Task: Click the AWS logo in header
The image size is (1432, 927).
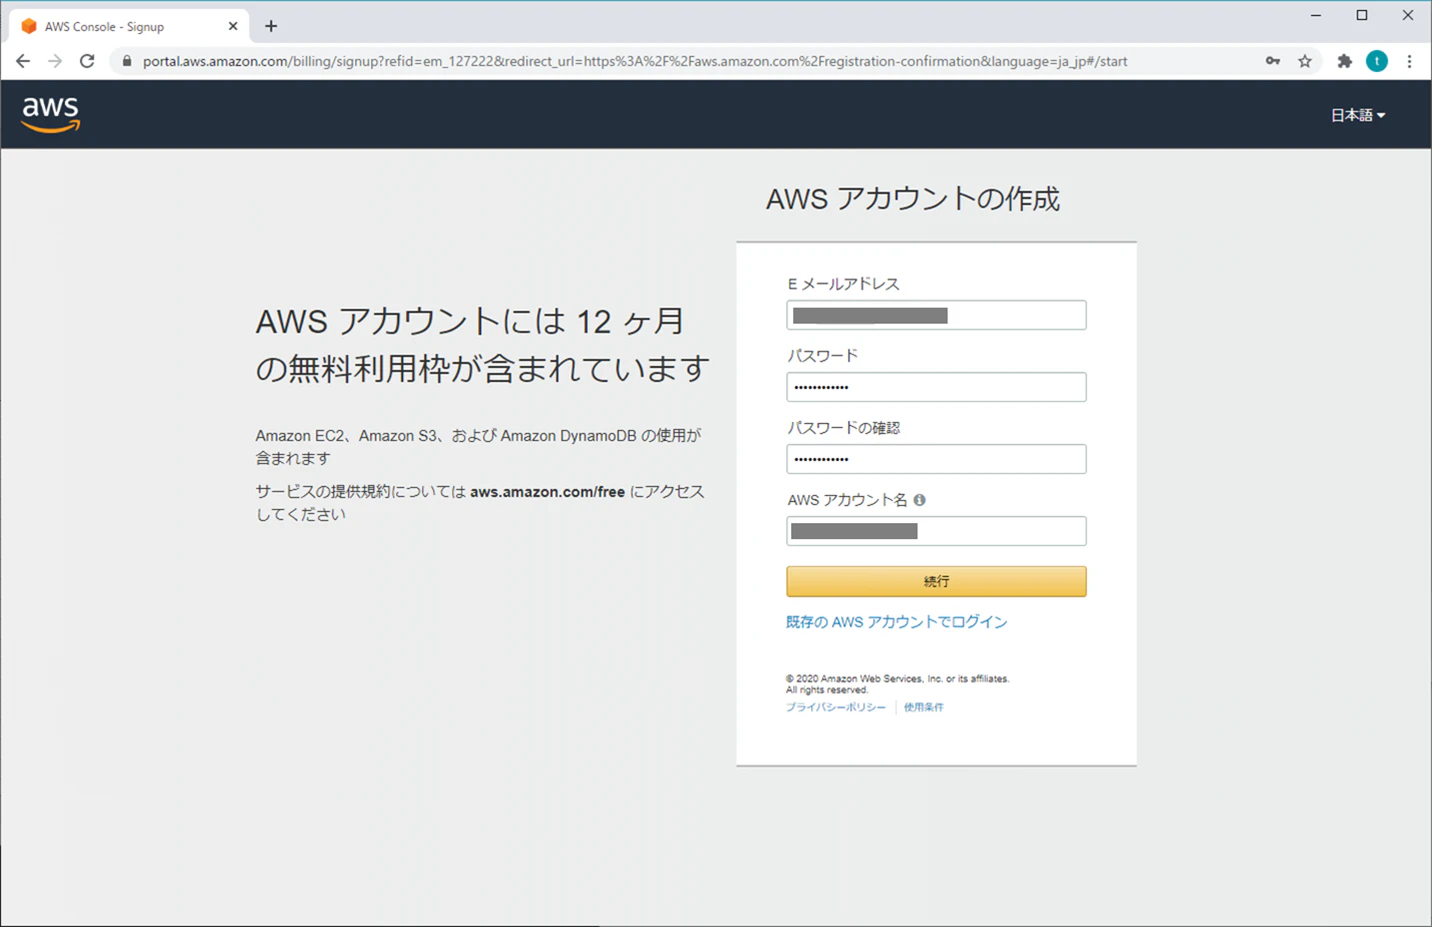Action: (x=50, y=114)
